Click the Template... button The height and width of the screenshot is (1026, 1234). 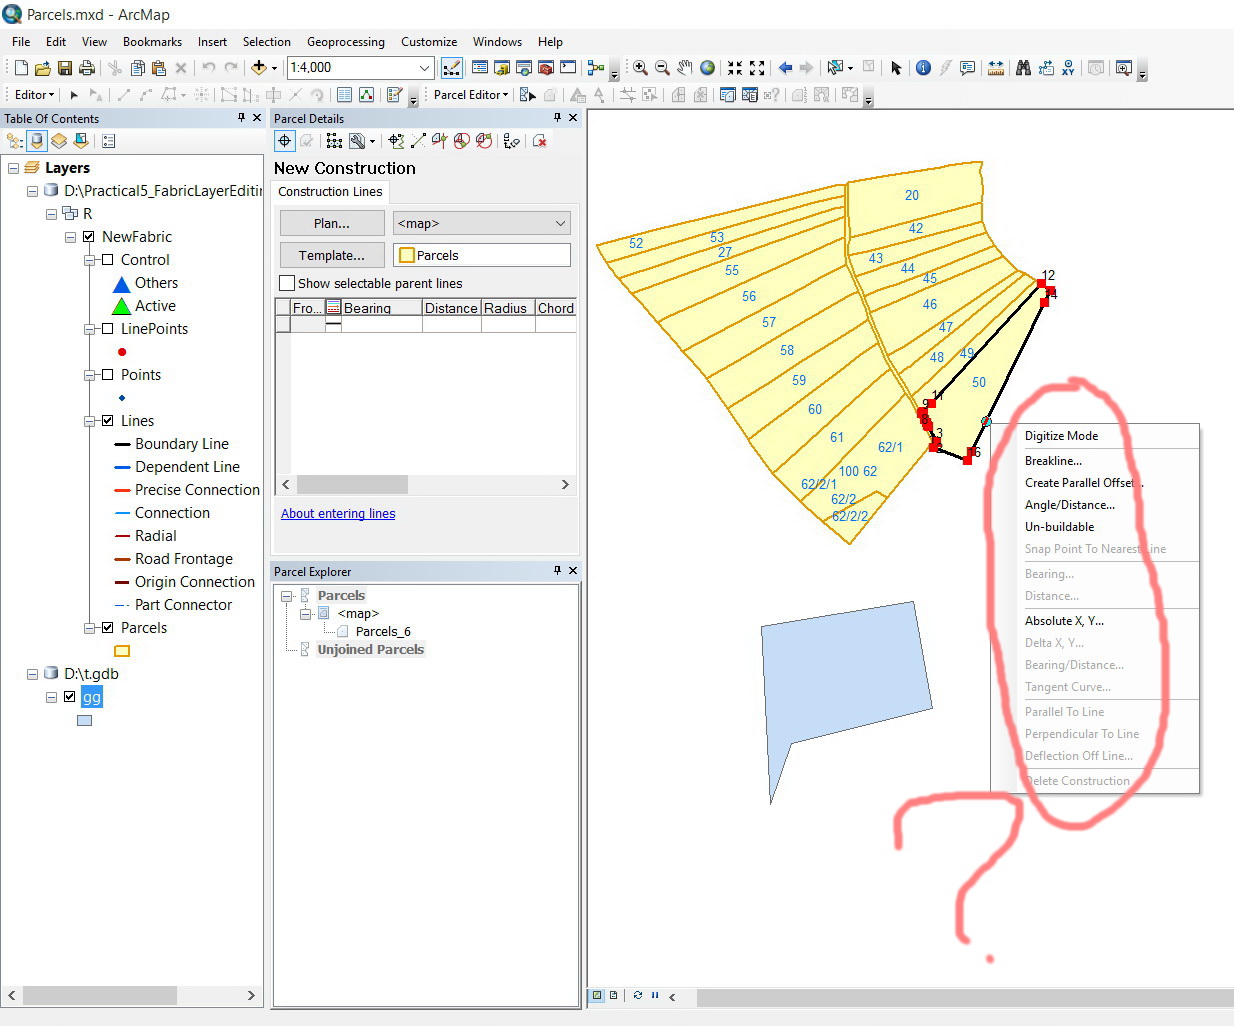click(332, 255)
